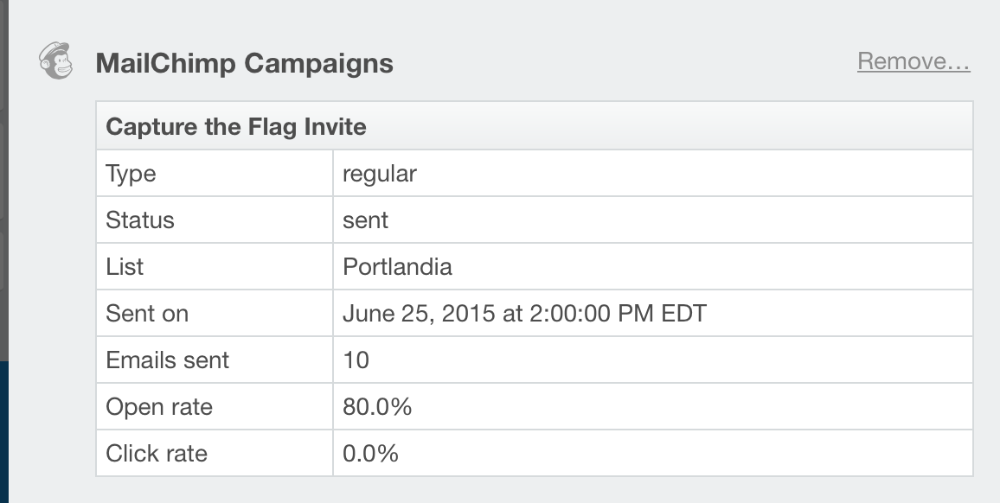1000x503 pixels.
Task: Select the emails sent count of 10
Action: pyautogui.click(x=355, y=360)
